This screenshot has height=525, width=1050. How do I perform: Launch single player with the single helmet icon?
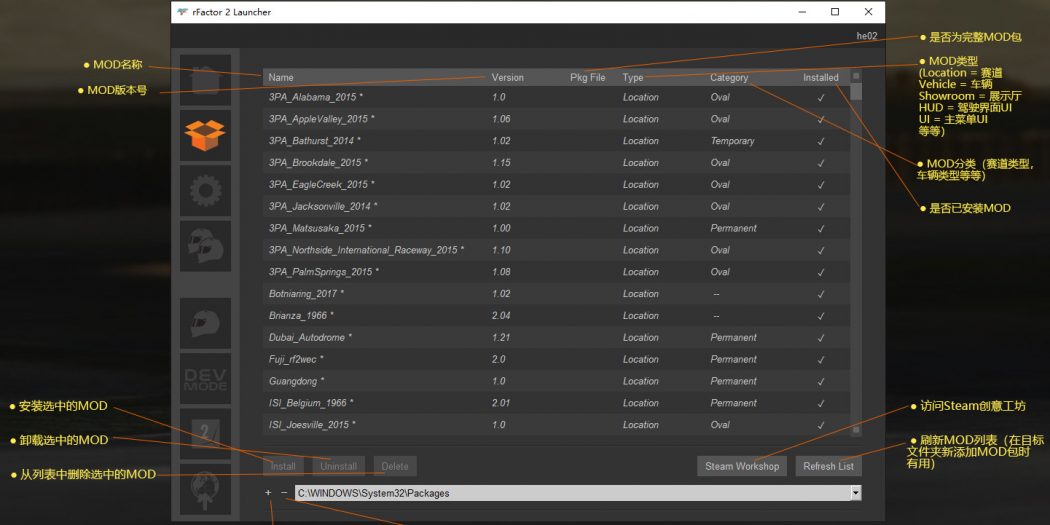(x=206, y=323)
